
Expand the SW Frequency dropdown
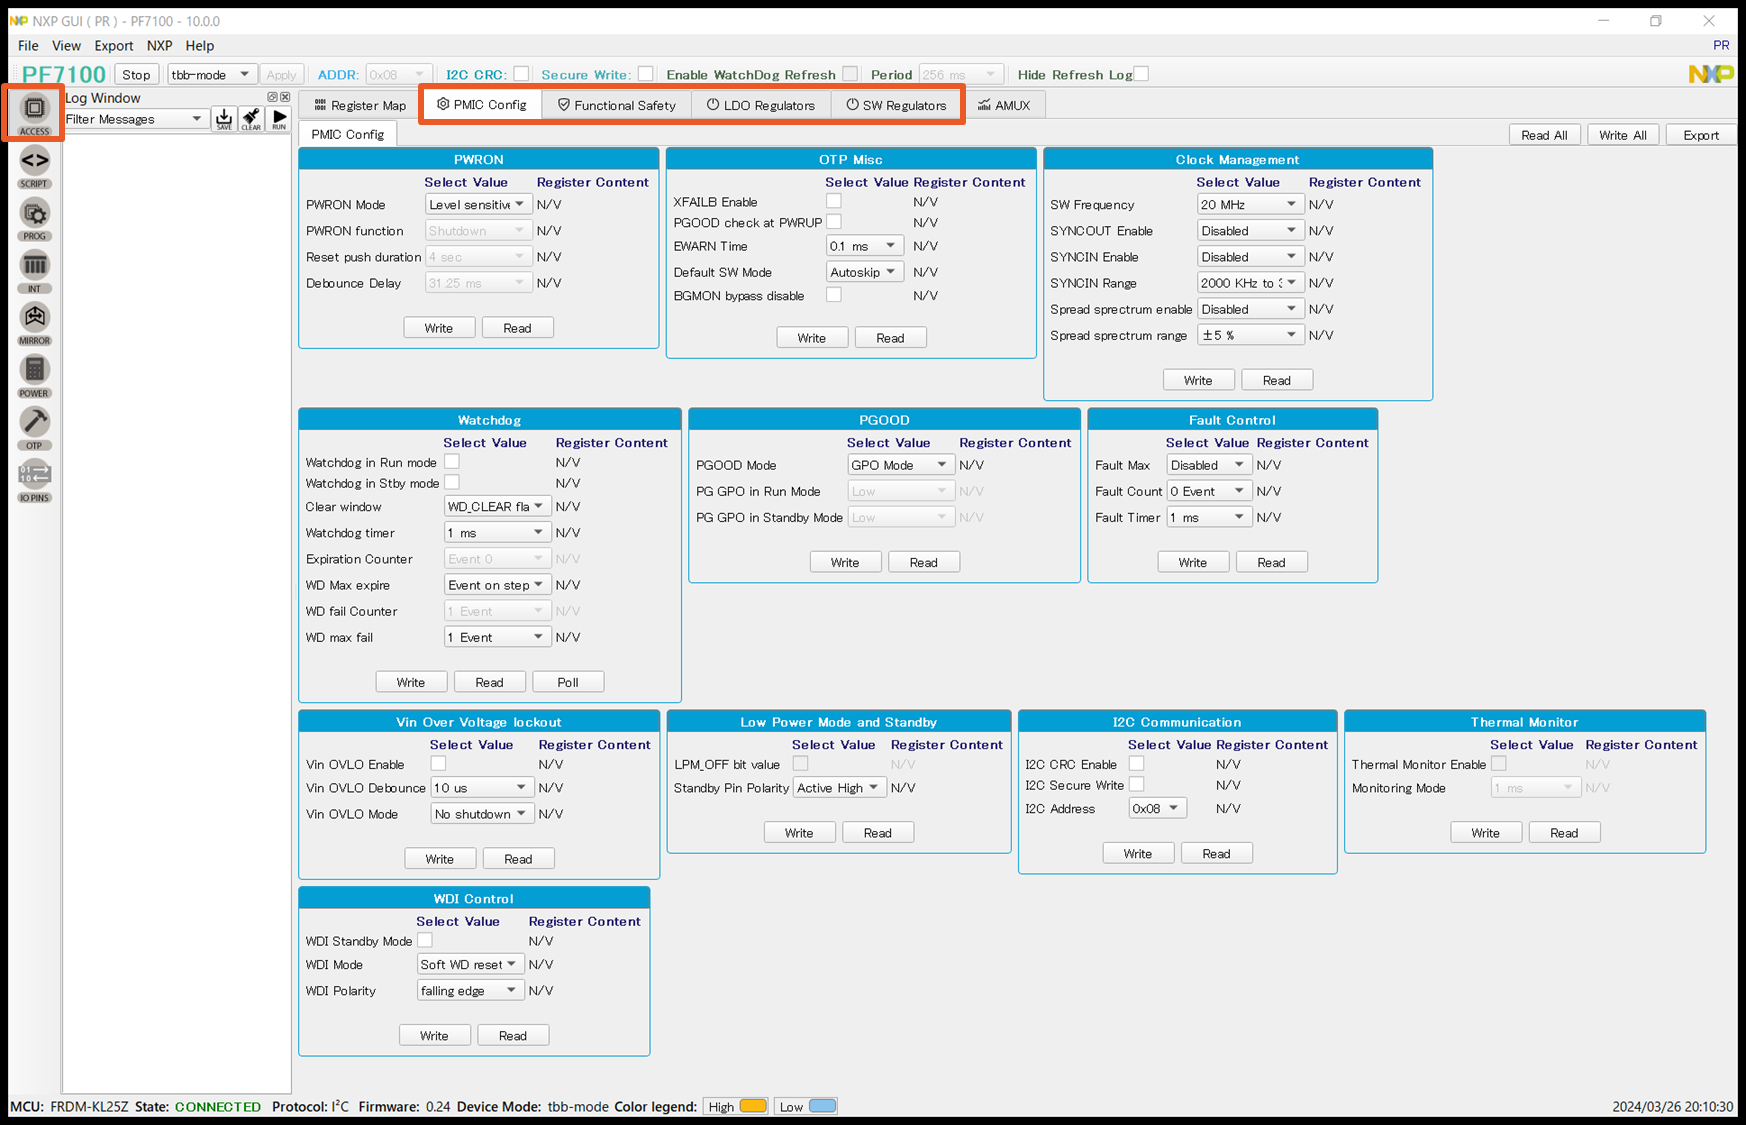tap(1249, 205)
